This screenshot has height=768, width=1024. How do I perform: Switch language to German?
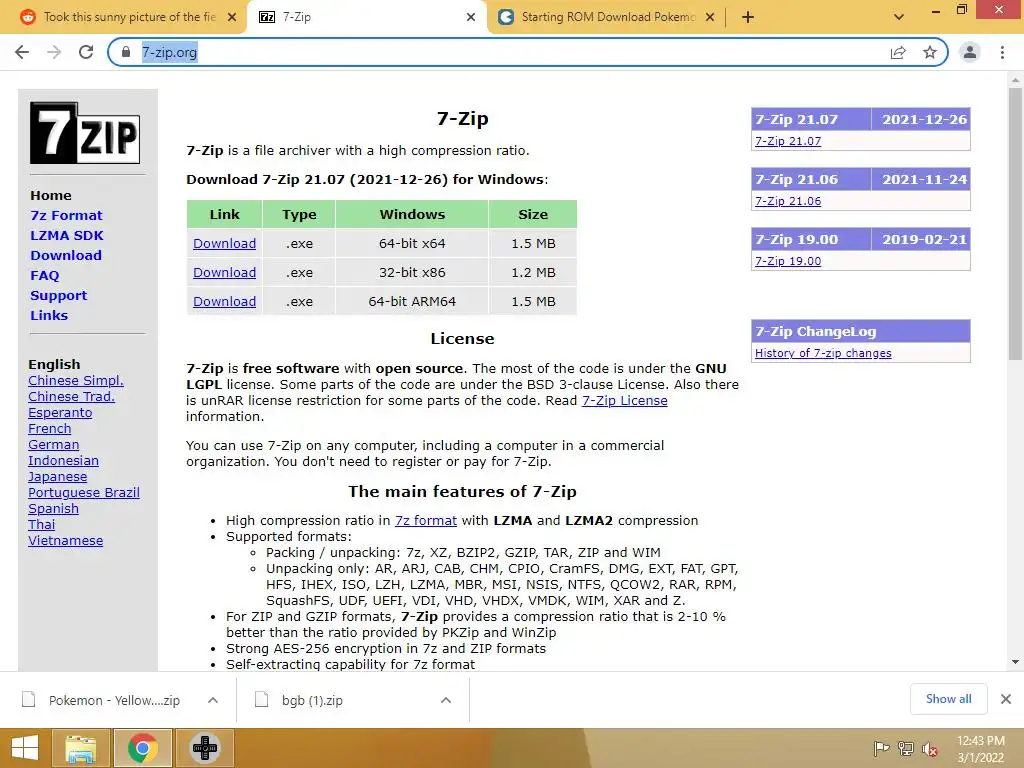point(54,445)
